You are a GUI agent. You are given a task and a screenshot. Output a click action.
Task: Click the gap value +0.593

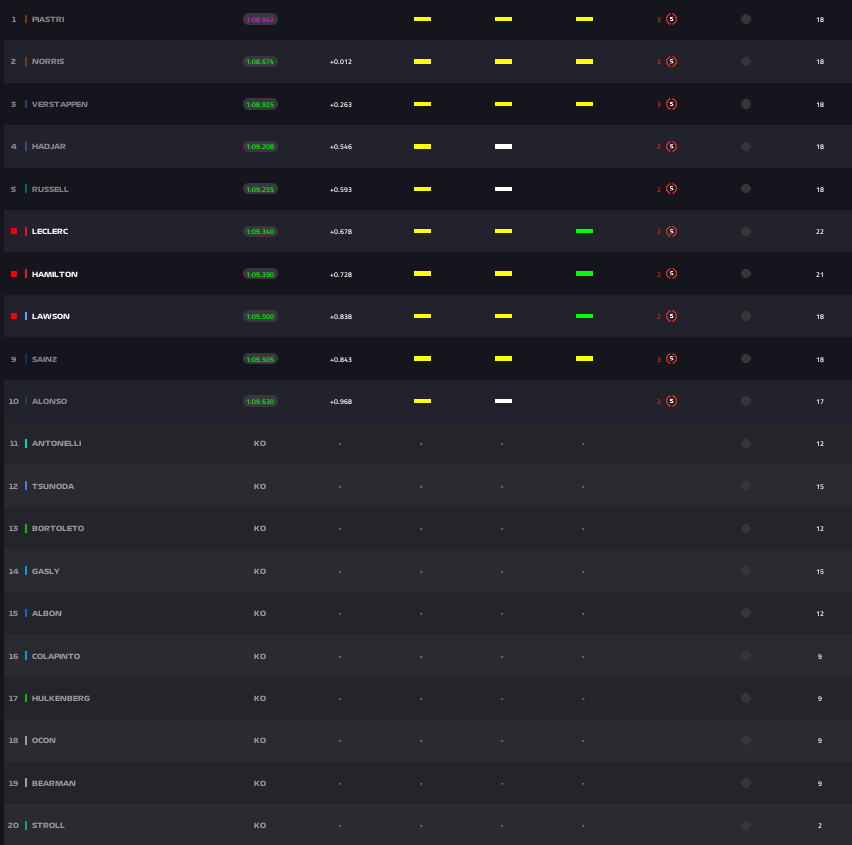tap(341, 189)
